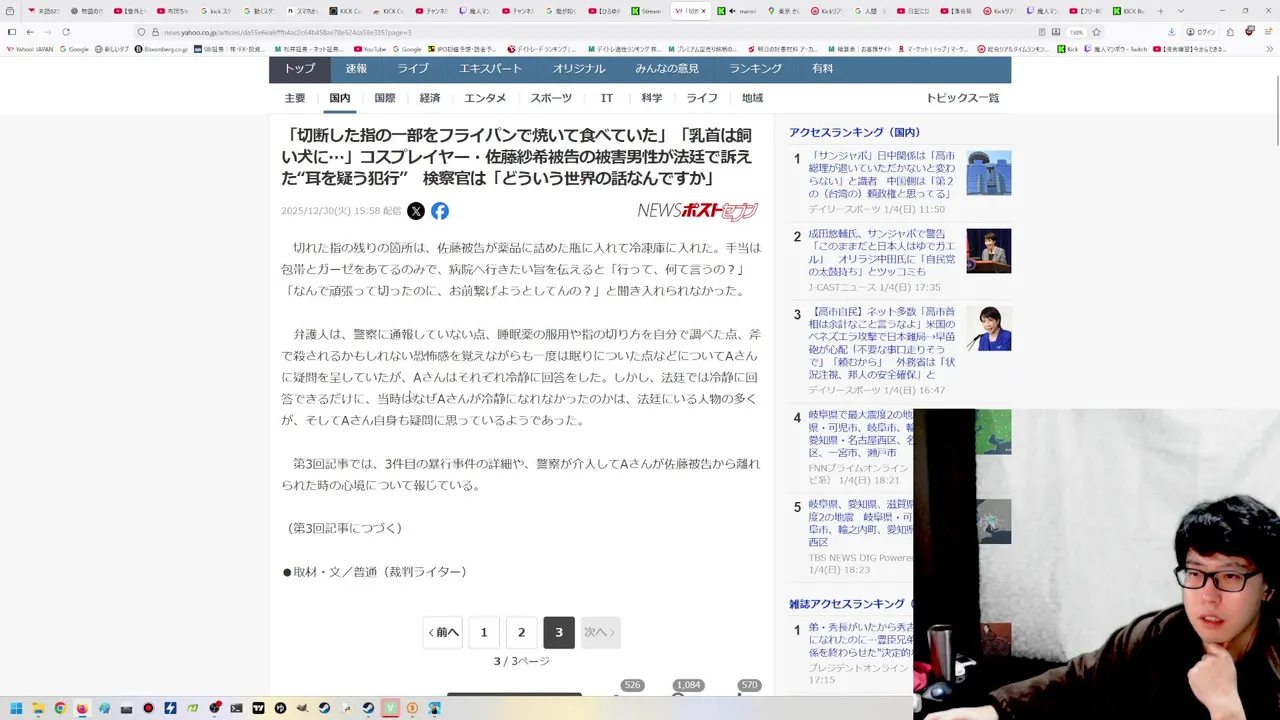1280x720 pixels.
Task: Go to article page 1
Action: click(484, 632)
